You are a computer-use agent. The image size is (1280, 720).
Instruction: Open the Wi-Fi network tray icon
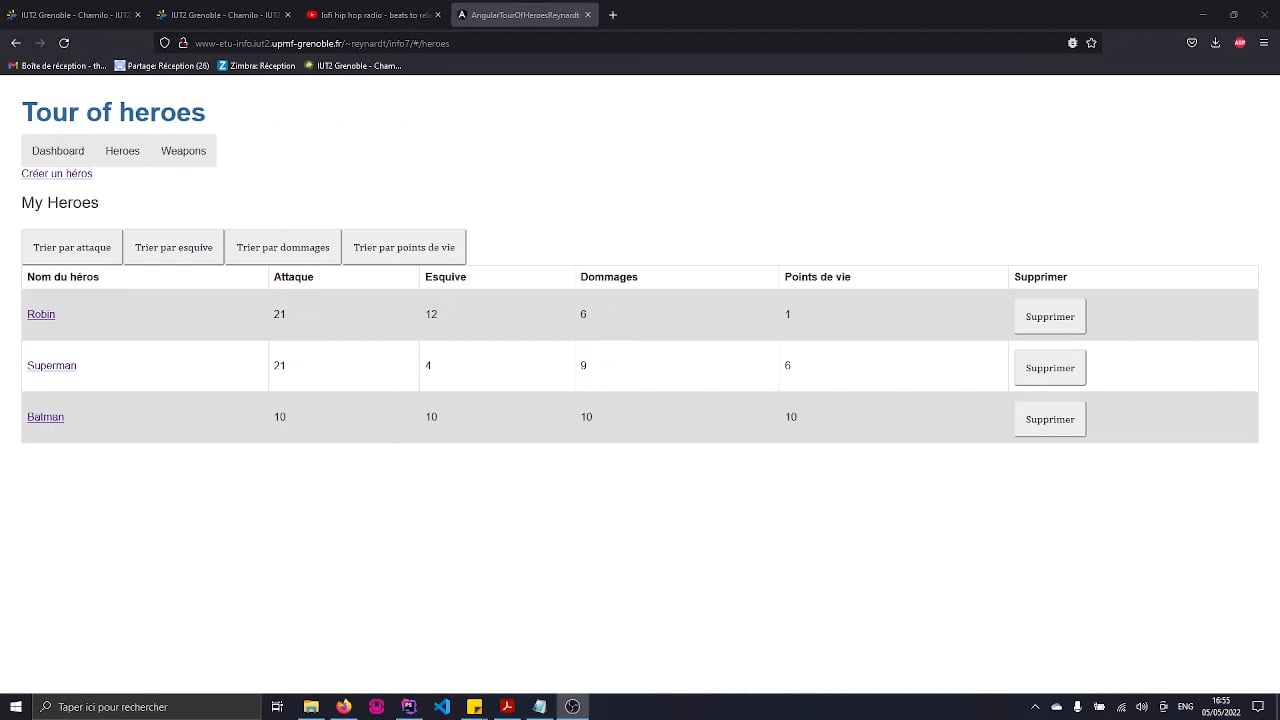1121,707
